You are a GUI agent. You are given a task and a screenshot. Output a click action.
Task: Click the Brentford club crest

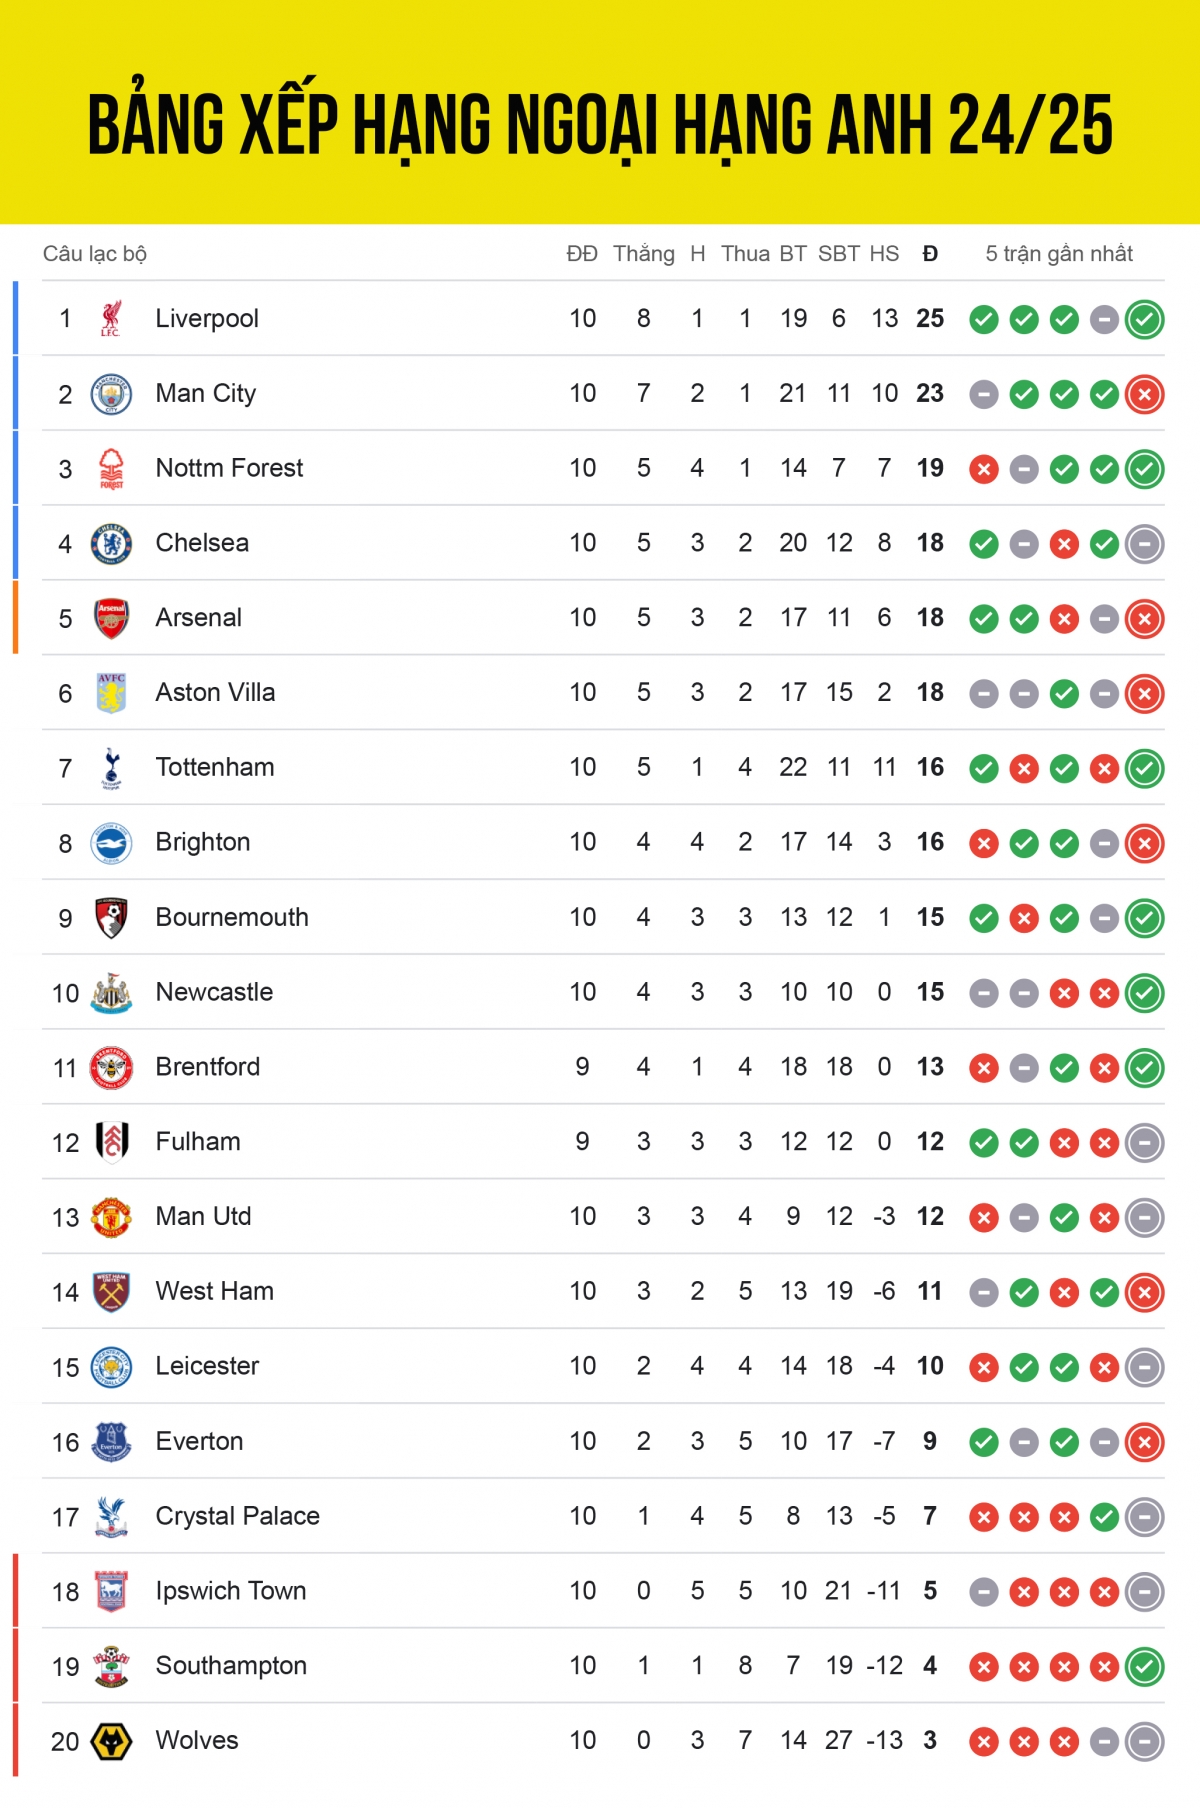point(111,1067)
